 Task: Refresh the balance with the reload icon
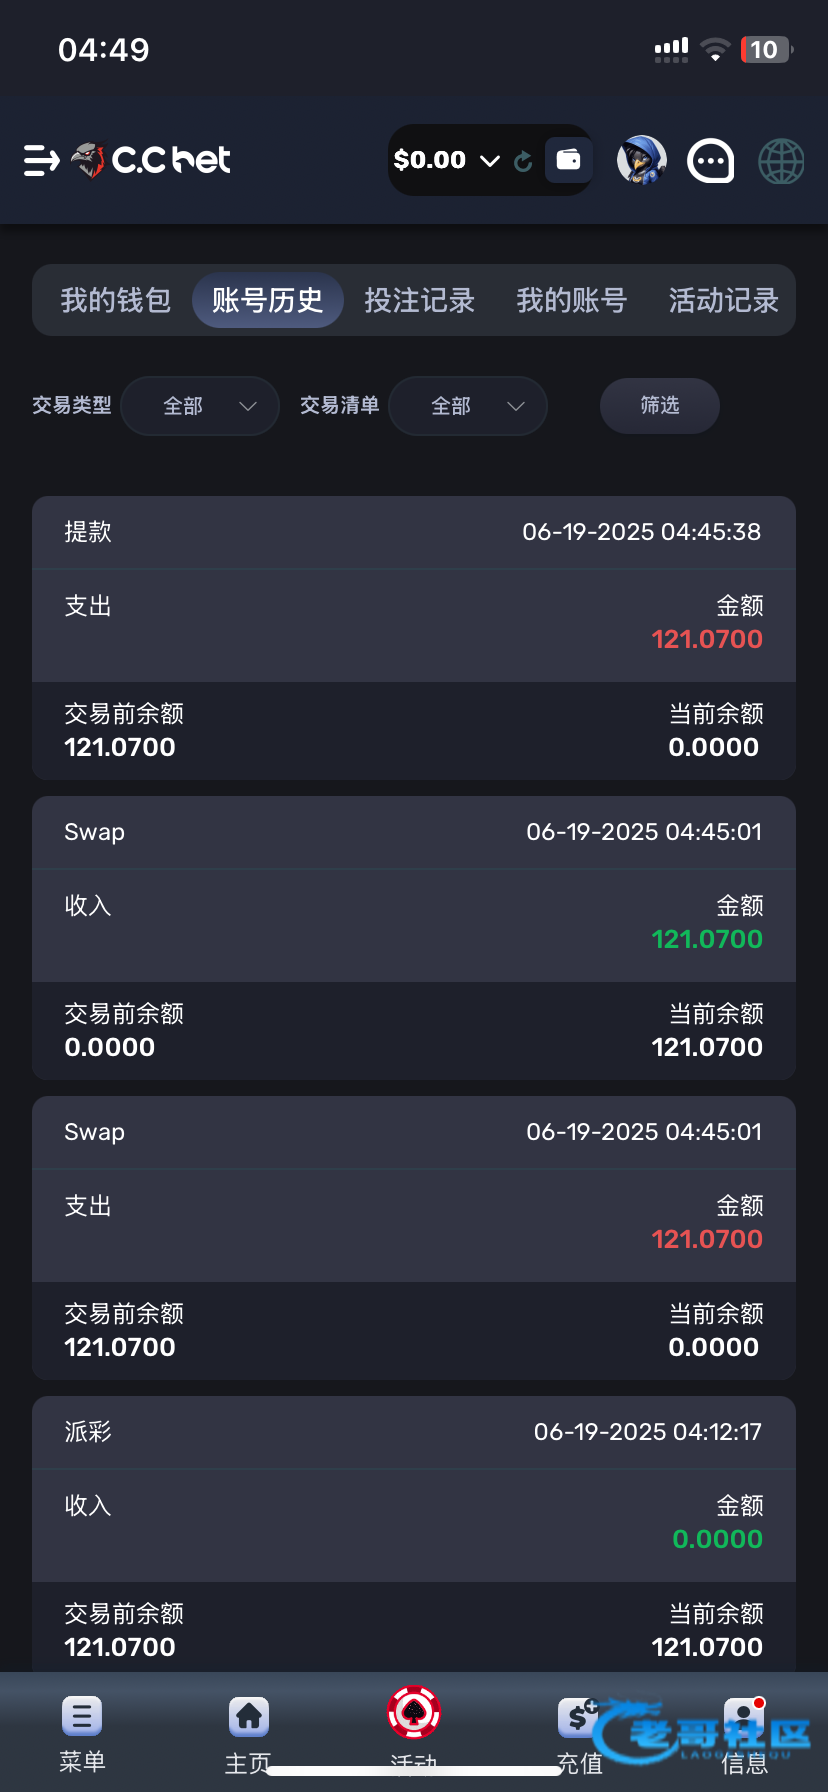pos(523,161)
